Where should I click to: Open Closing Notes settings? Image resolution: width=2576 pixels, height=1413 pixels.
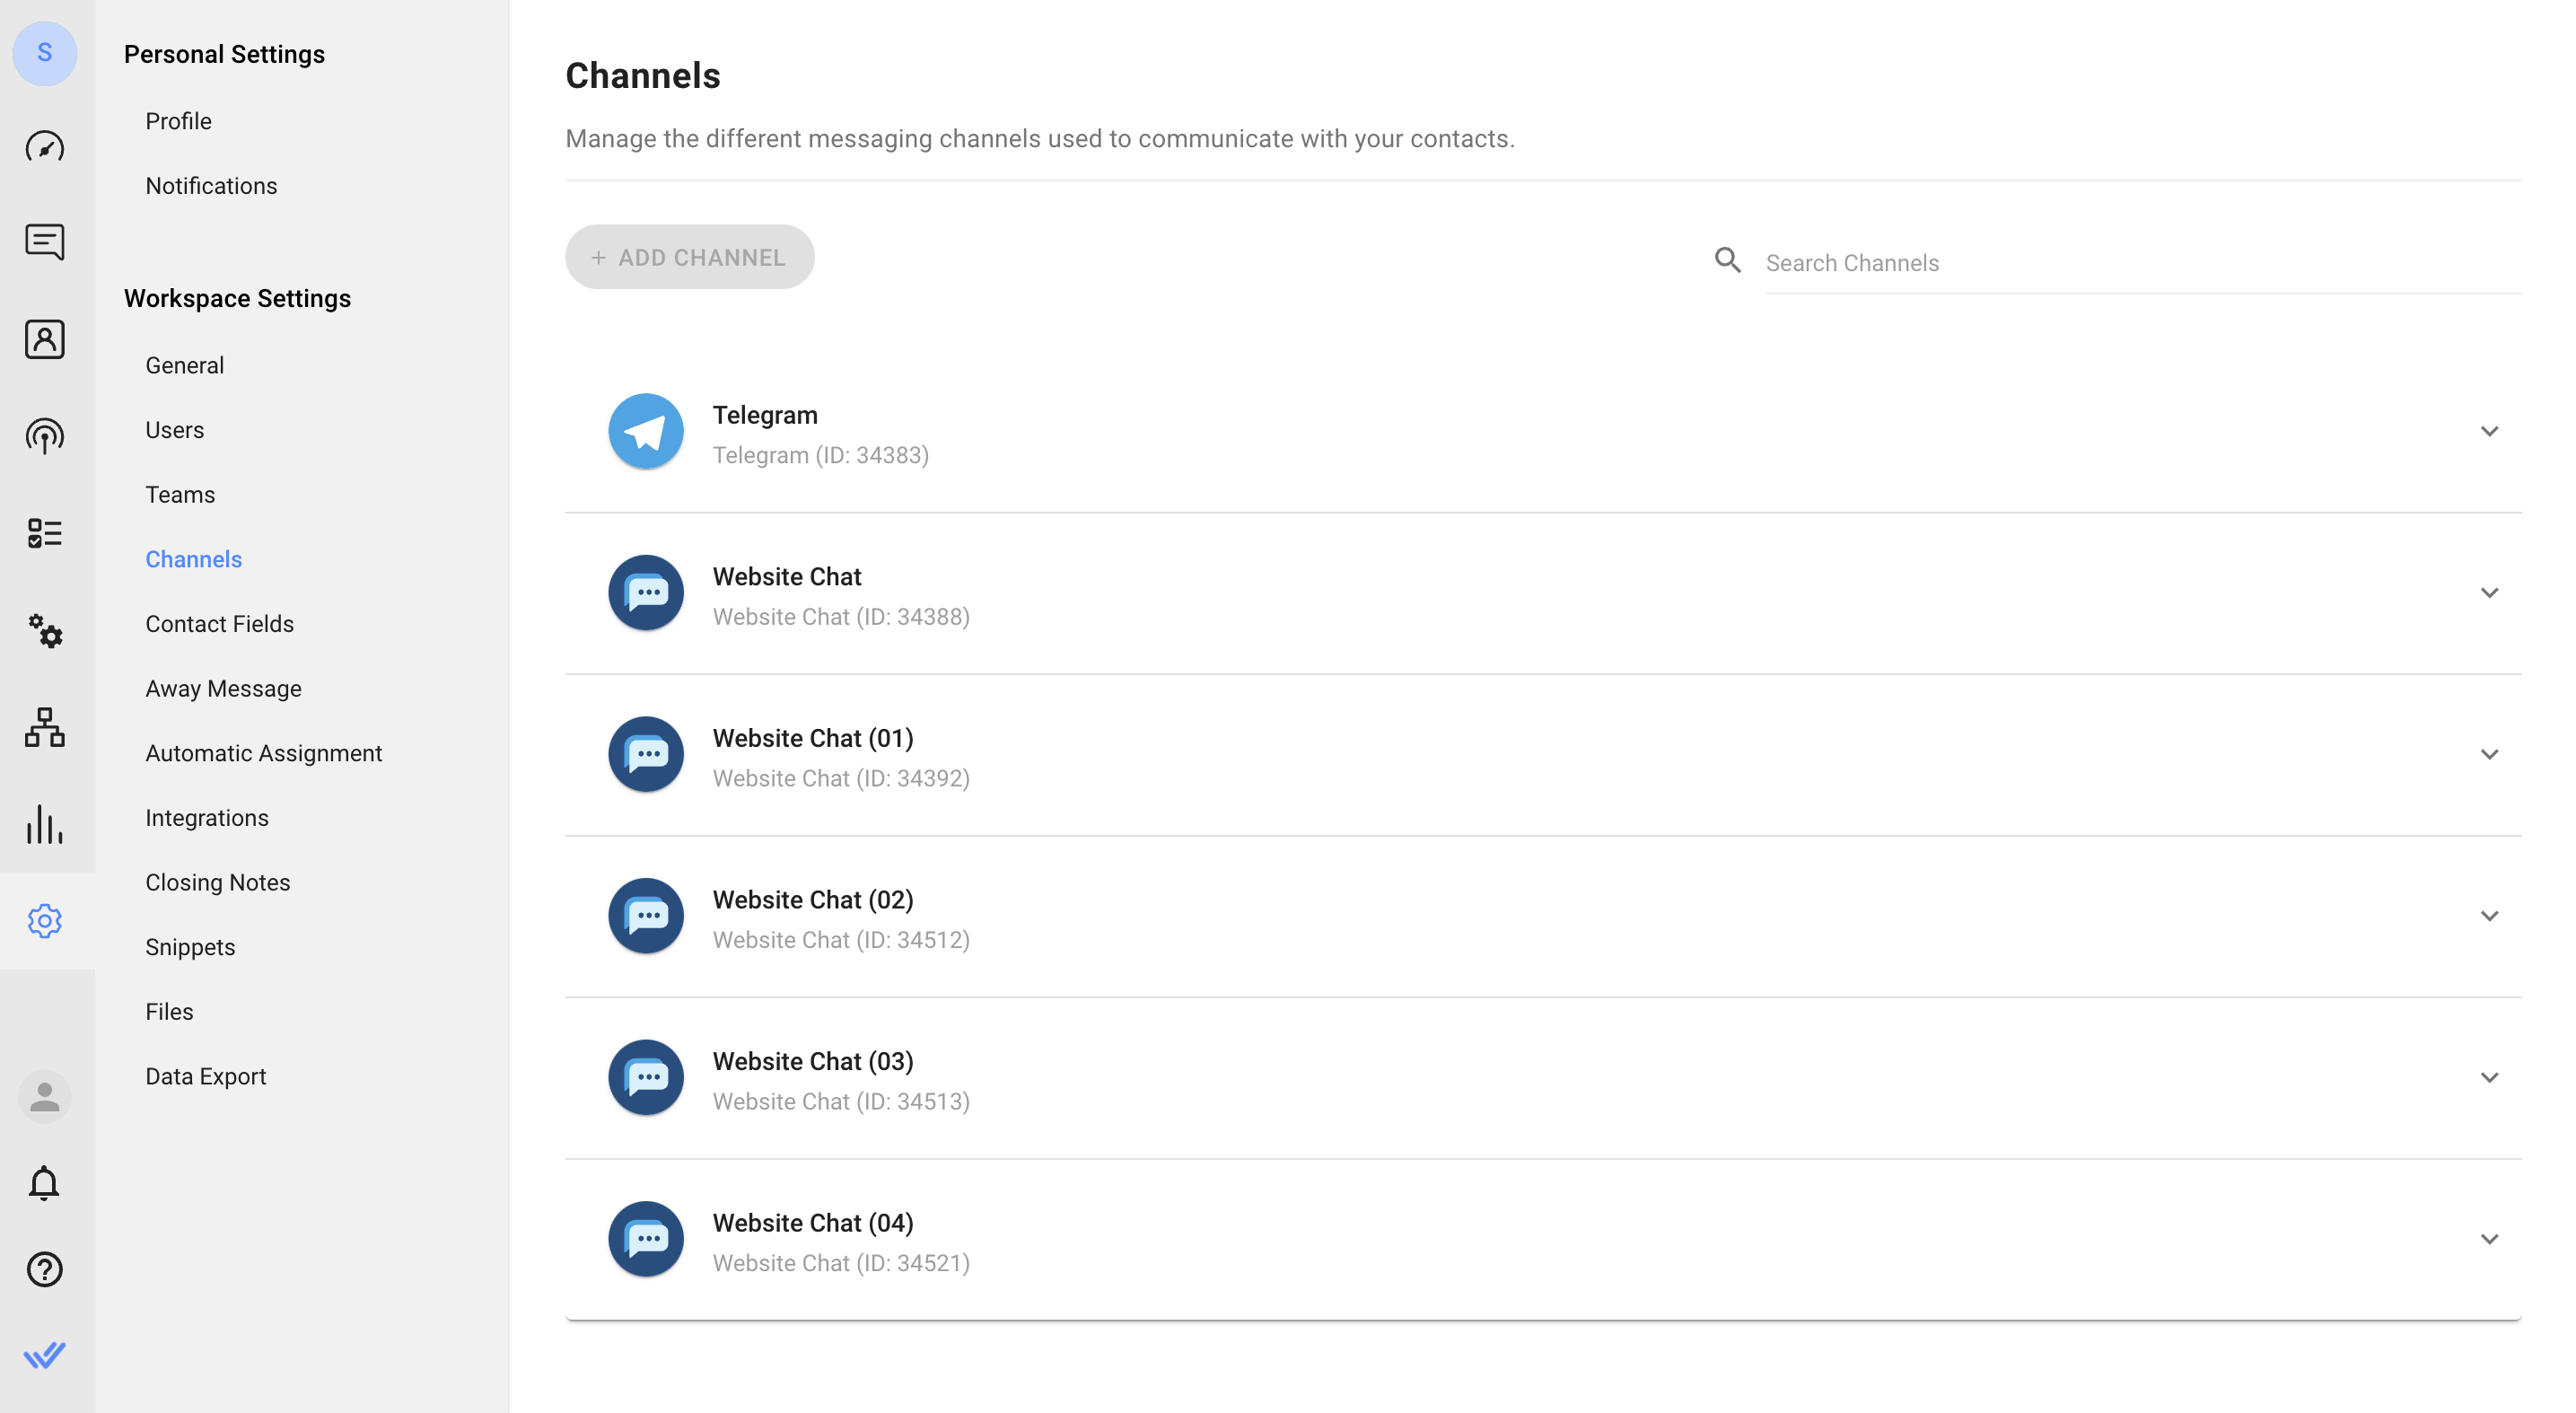[217, 883]
